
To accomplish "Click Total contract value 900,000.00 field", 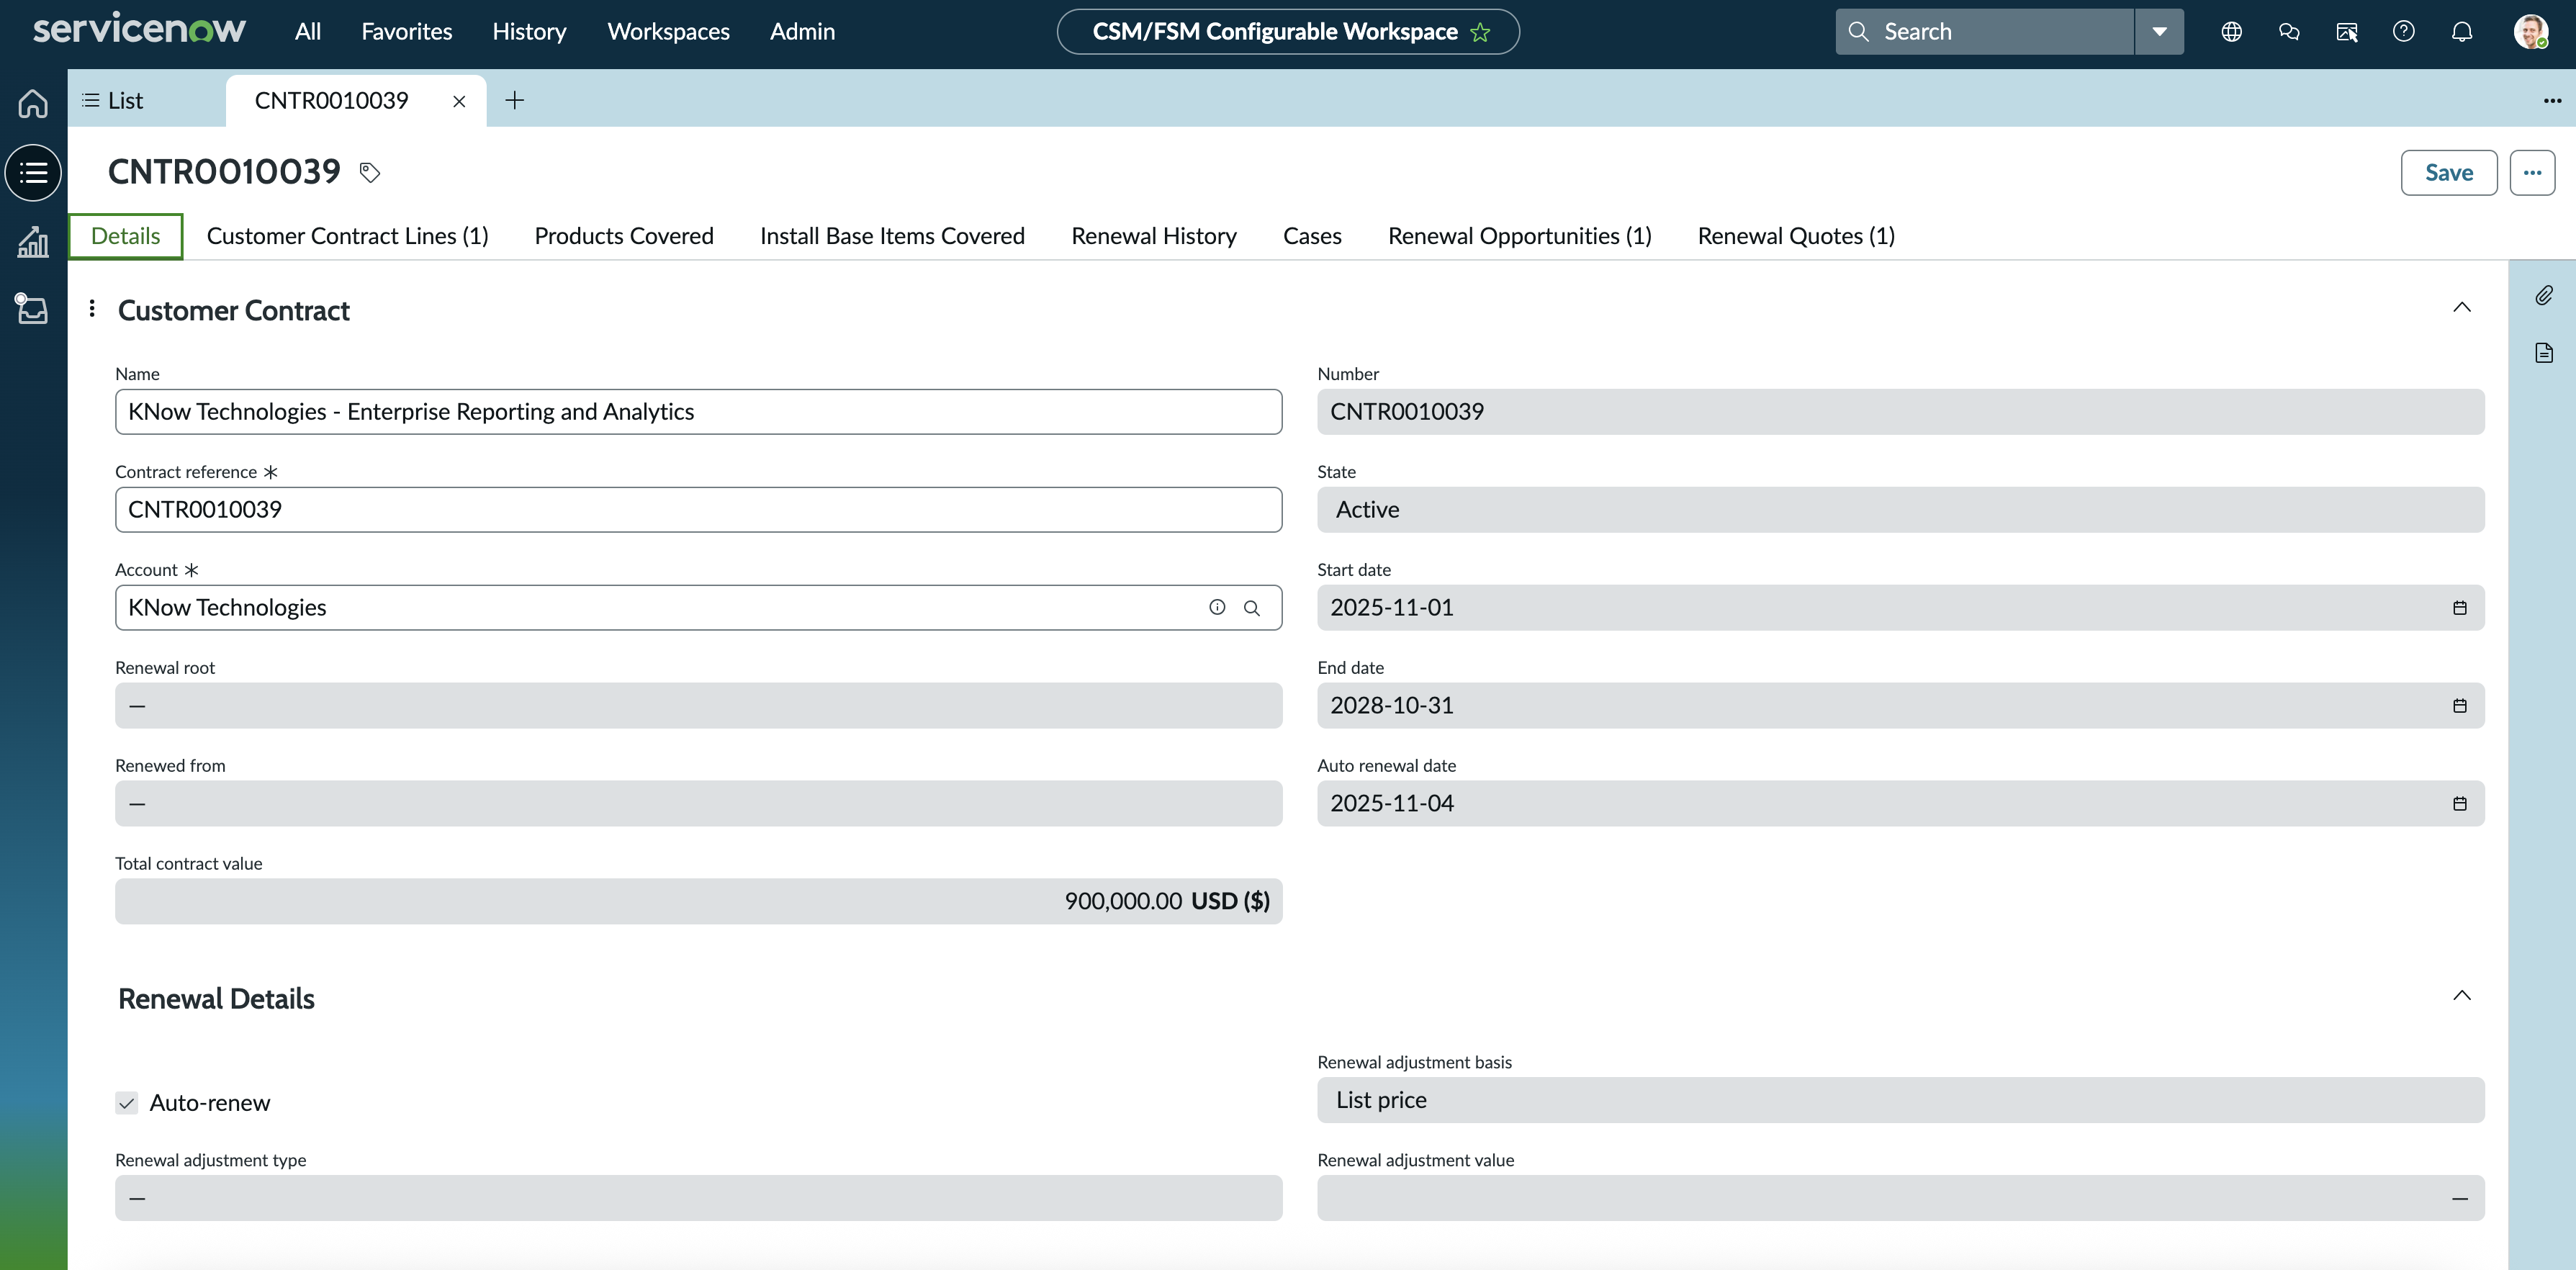I will click(x=698, y=902).
